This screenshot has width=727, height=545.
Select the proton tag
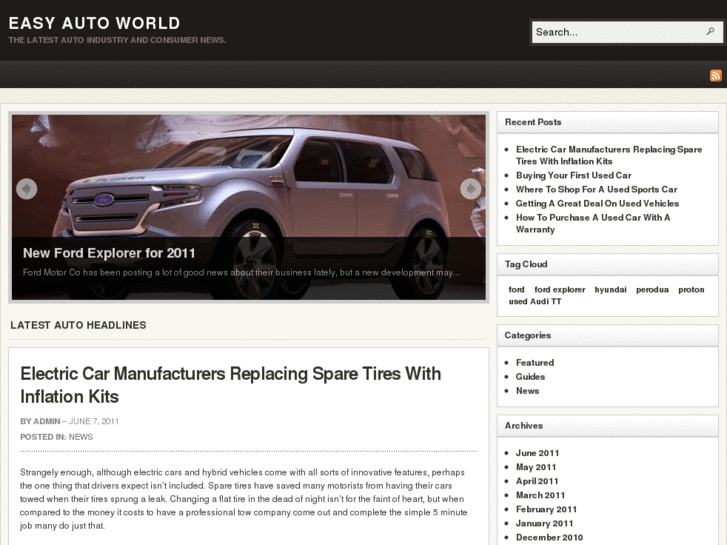coord(691,289)
